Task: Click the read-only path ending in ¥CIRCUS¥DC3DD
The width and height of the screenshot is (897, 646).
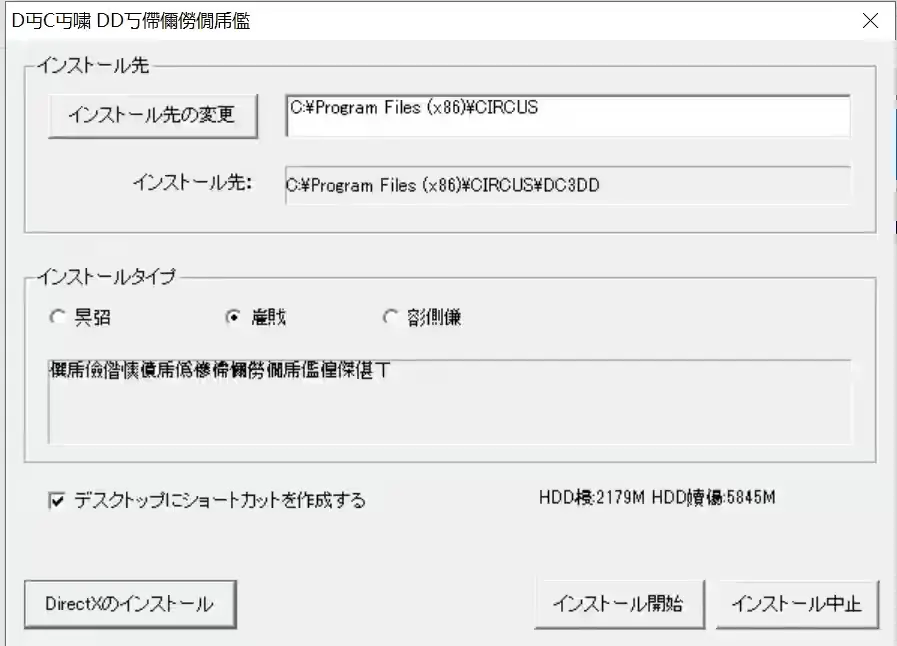Action: 567,185
